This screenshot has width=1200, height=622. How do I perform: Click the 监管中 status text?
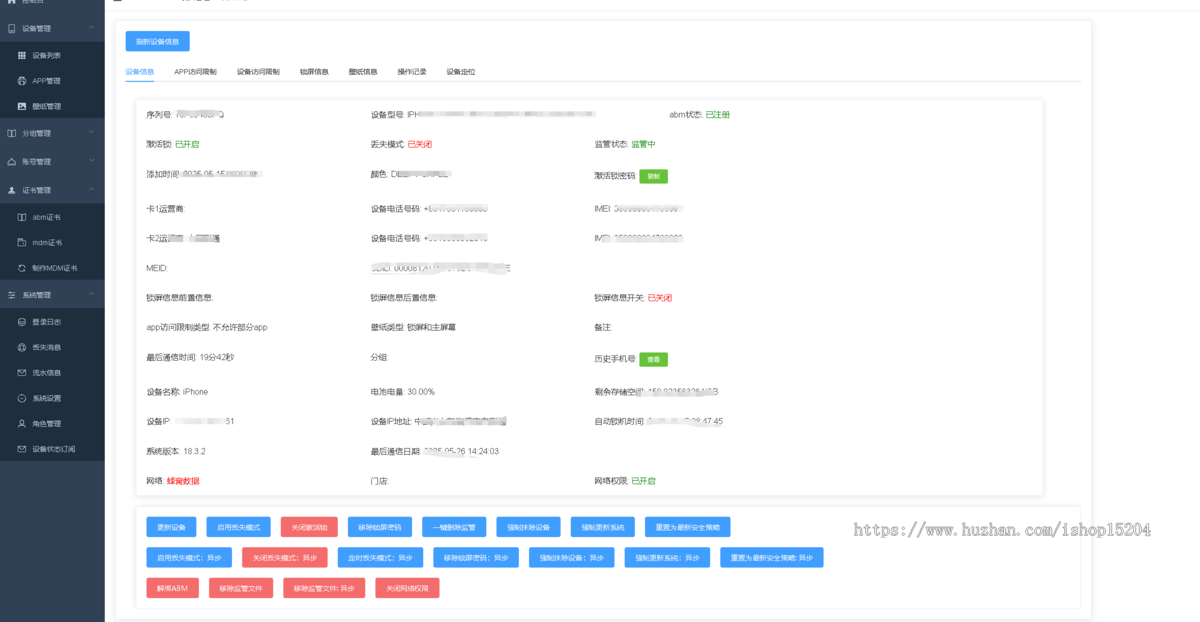click(x=643, y=145)
